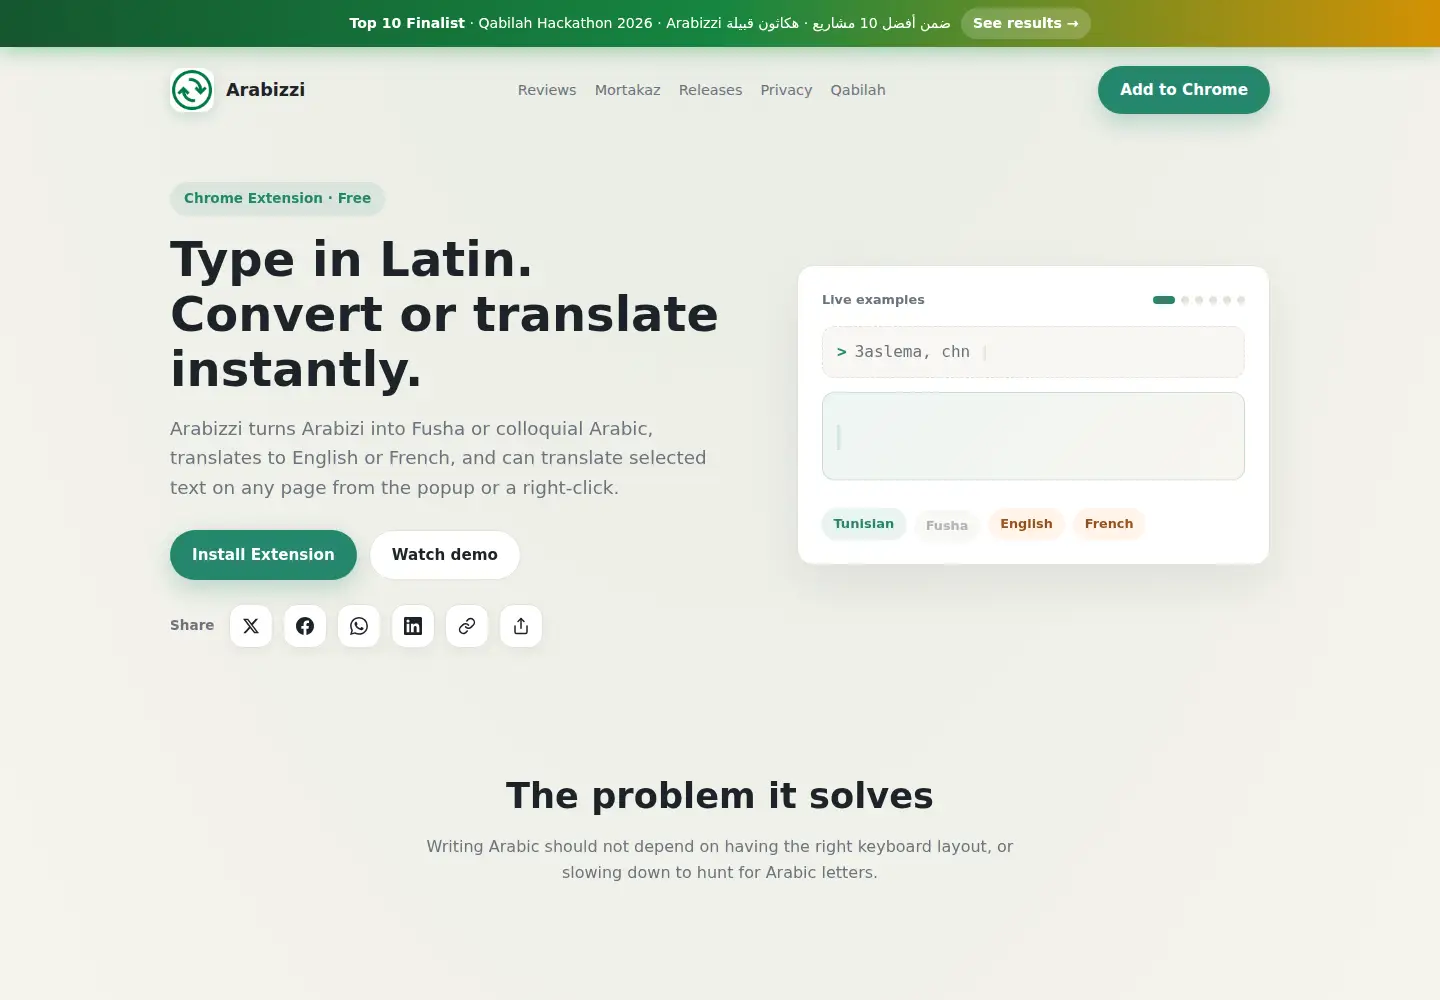Share the page on Facebook
The height and width of the screenshot is (1000, 1440).
tap(305, 626)
